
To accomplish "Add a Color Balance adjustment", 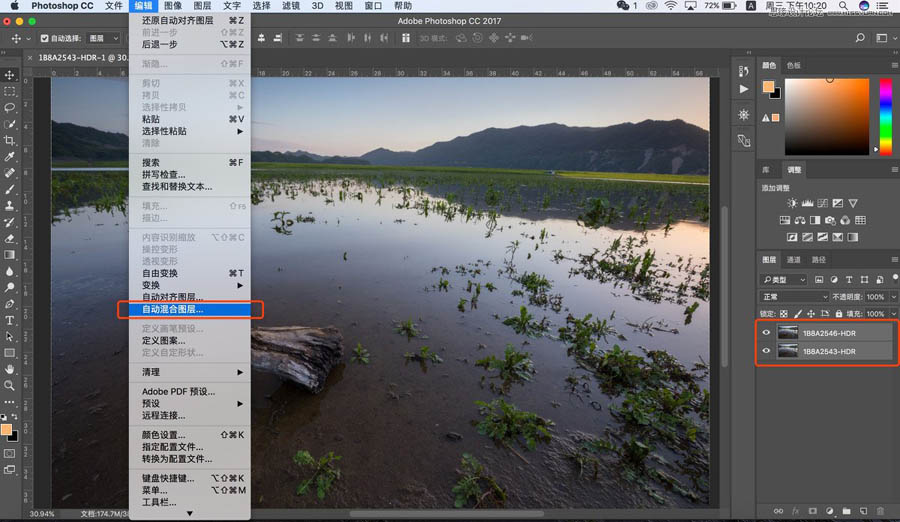I will tap(800, 220).
